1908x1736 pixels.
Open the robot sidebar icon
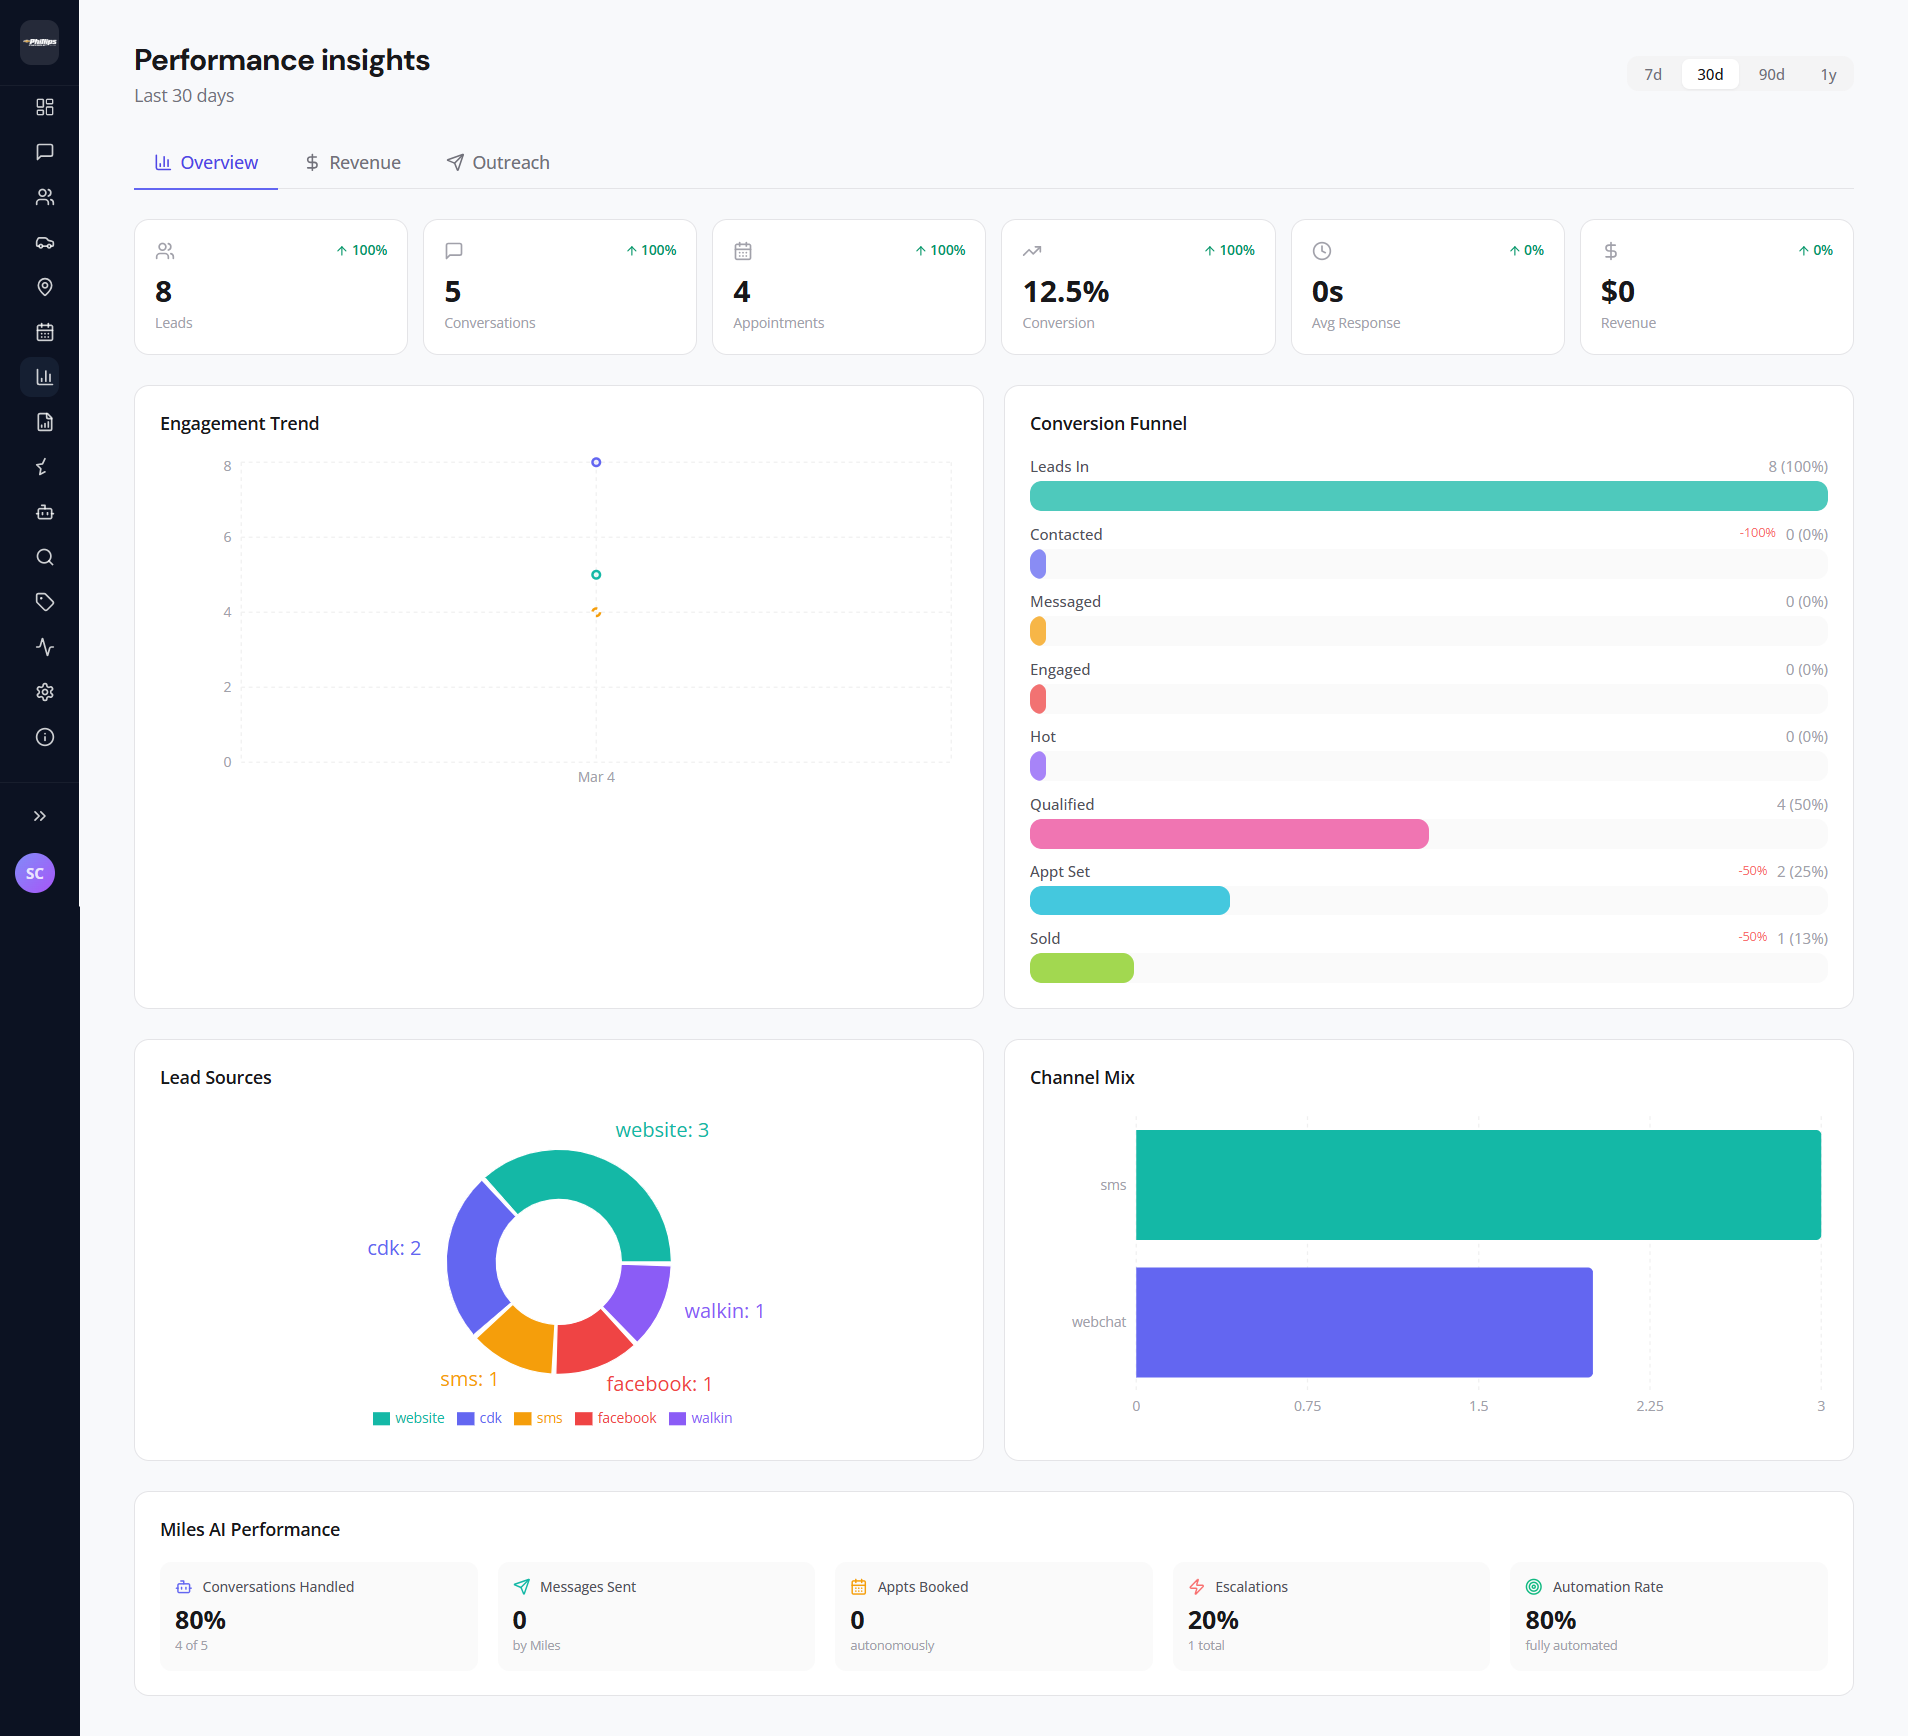coord(44,512)
